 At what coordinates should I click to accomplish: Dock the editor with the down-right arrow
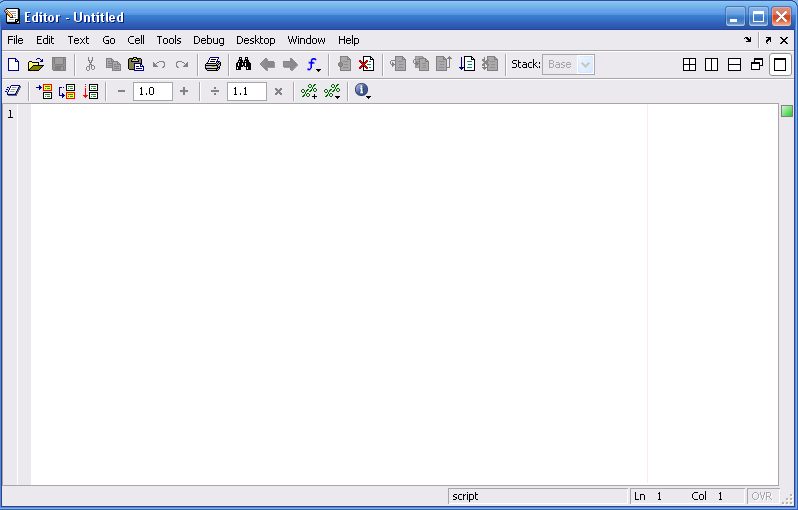(747, 40)
